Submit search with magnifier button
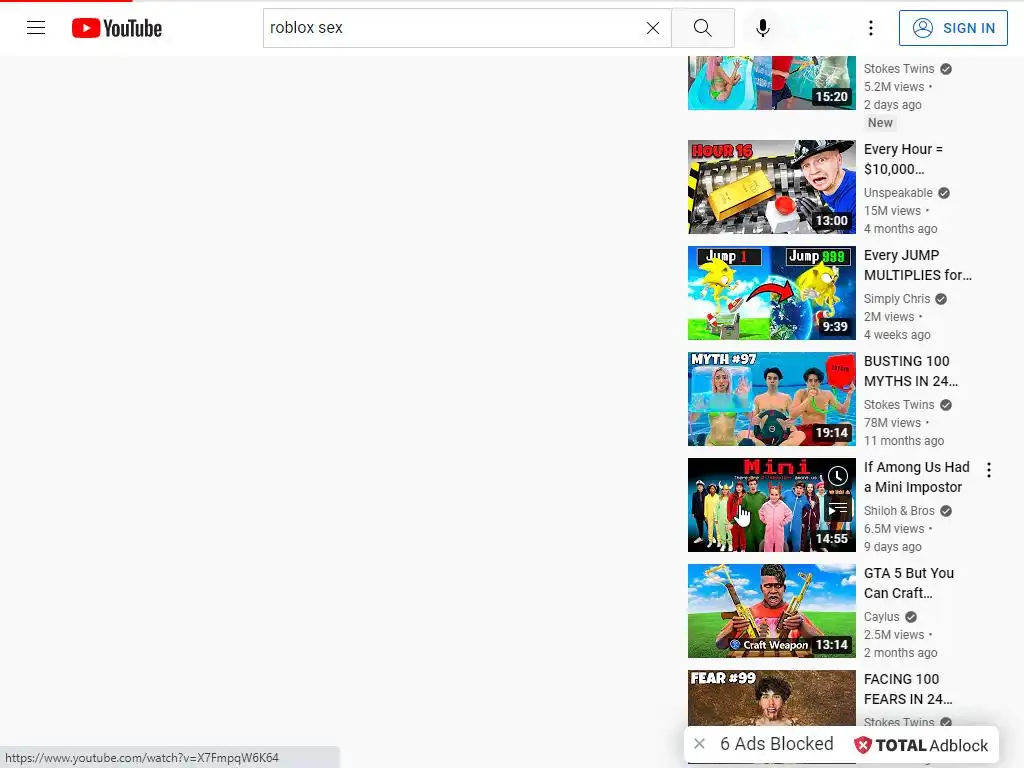The height and width of the screenshot is (768, 1024). pyautogui.click(x=703, y=28)
